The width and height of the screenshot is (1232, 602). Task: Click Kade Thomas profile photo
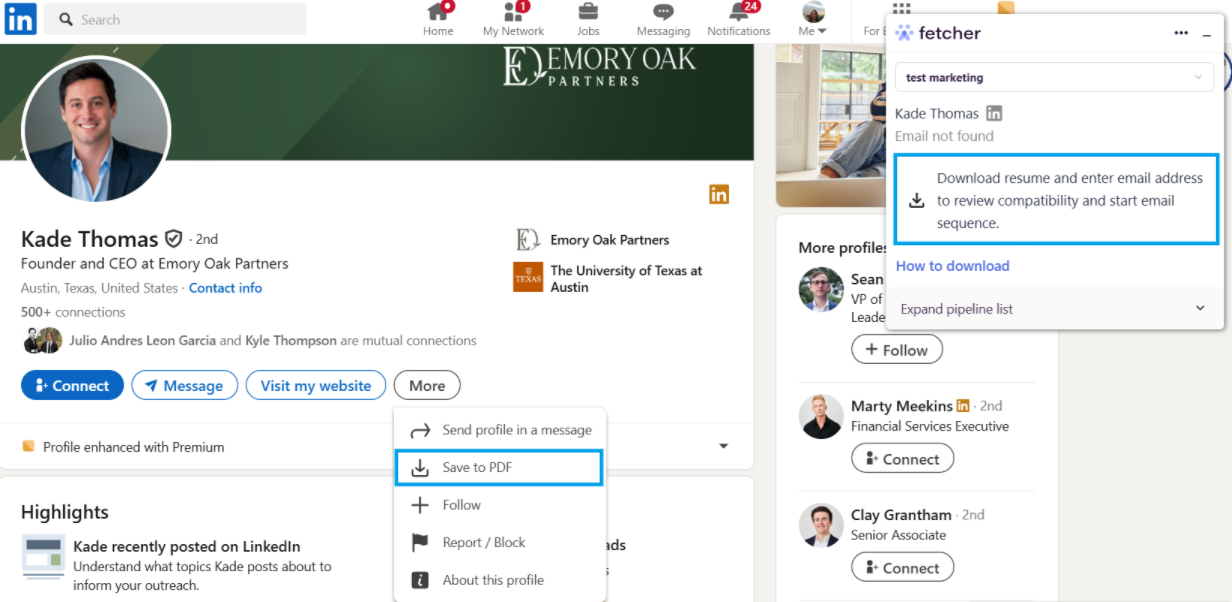tap(96, 130)
